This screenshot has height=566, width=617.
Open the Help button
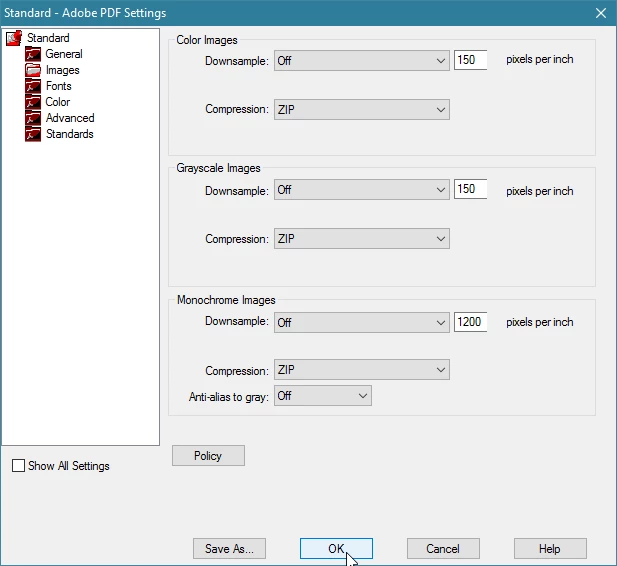click(x=550, y=549)
